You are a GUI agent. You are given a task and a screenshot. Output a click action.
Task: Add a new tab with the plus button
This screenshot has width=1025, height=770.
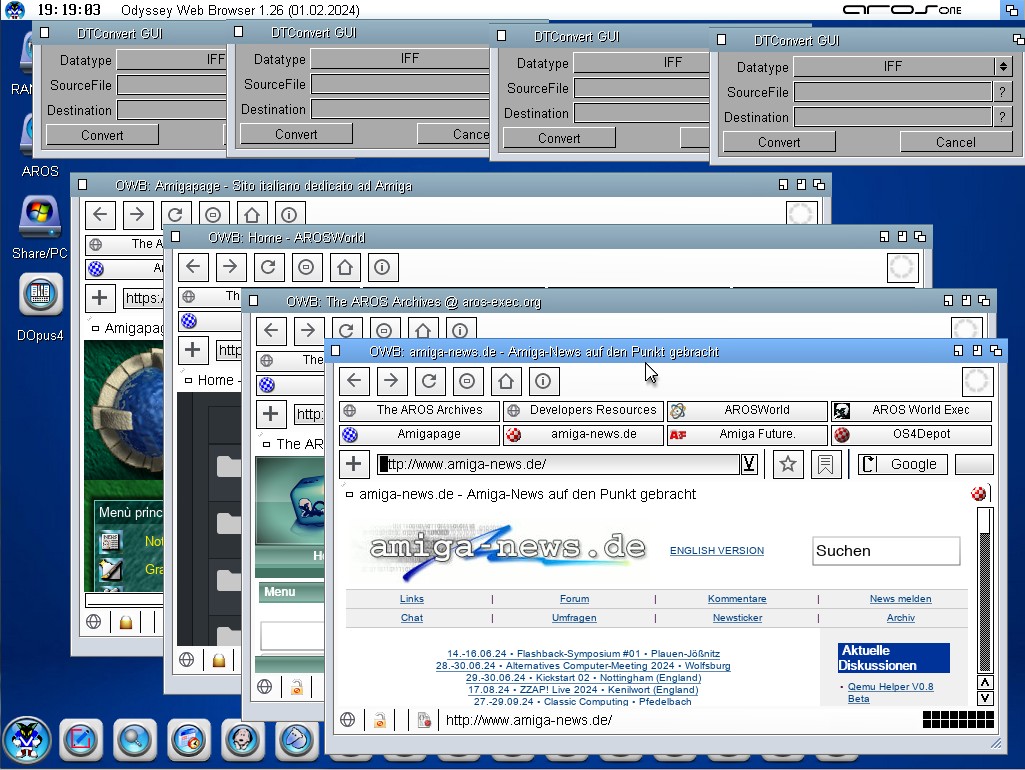353,464
